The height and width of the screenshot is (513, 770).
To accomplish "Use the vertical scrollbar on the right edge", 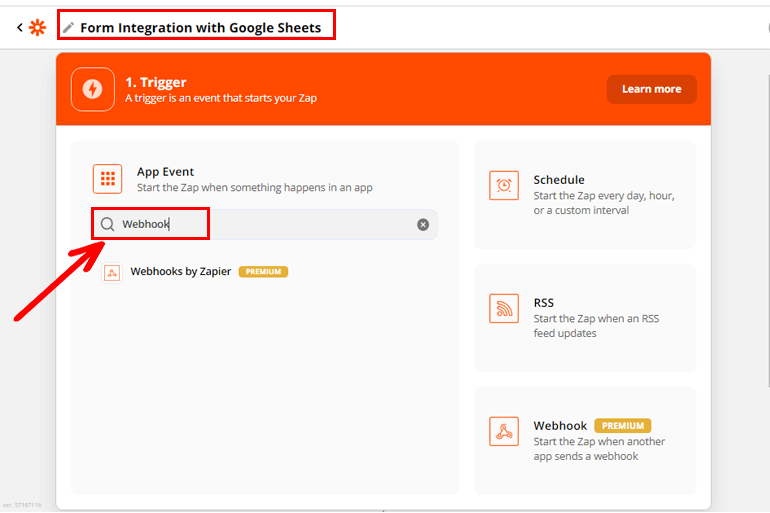I will click(x=768, y=231).
